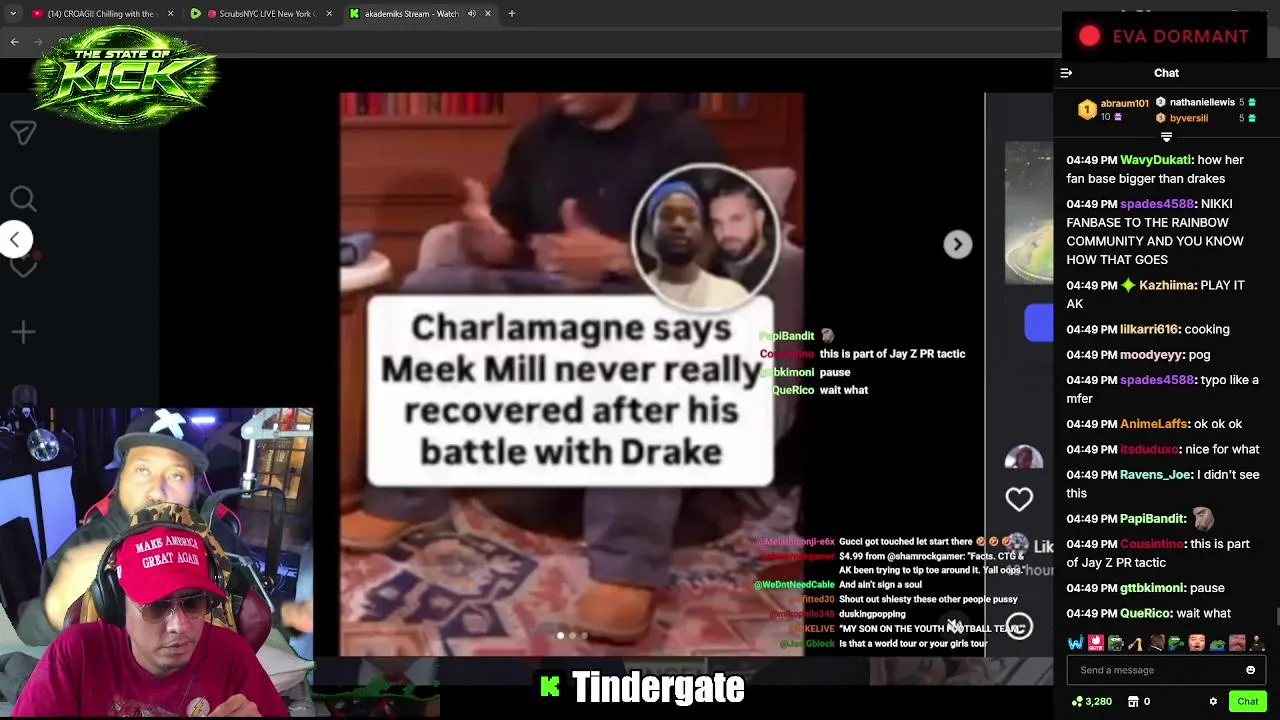Like the post with the heart icon
Image resolution: width=1280 pixels, height=720 pixels.
(1019, 498)
